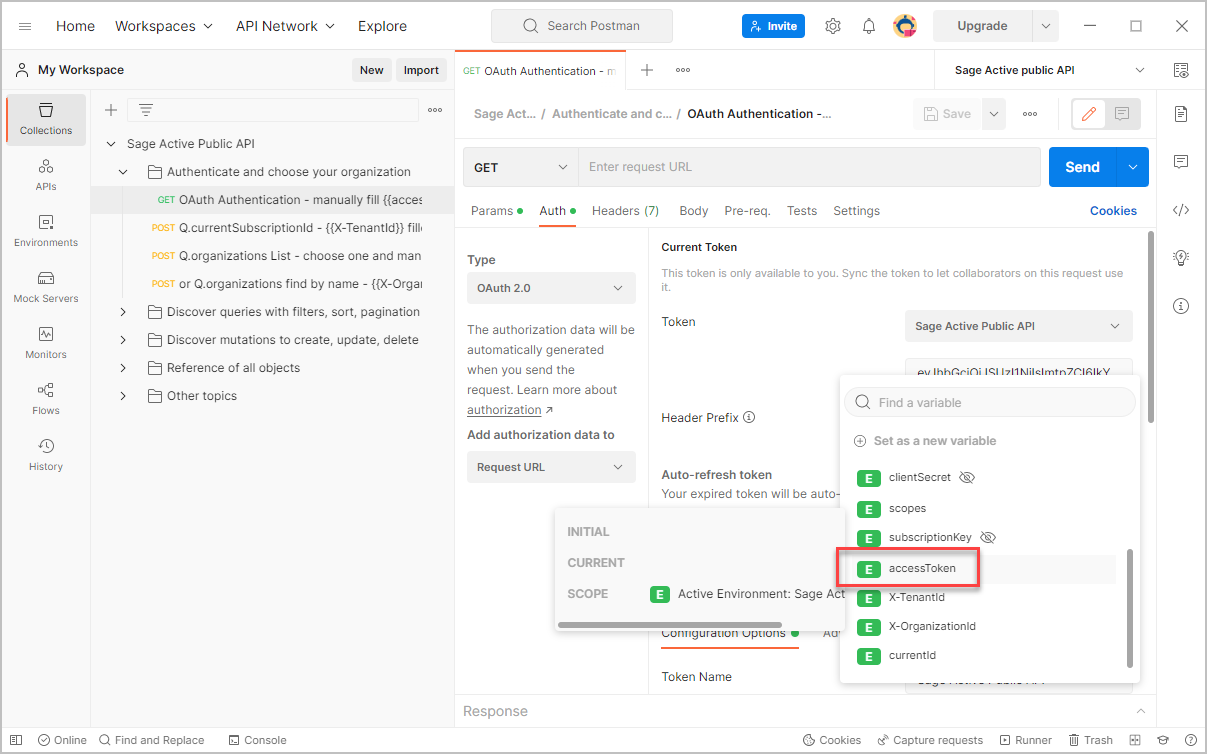Image resolution: width=1207 pixels, height=754 pixels.
Task: Open the Comments right sidebar icon
Action: [x=1181, y=162]
